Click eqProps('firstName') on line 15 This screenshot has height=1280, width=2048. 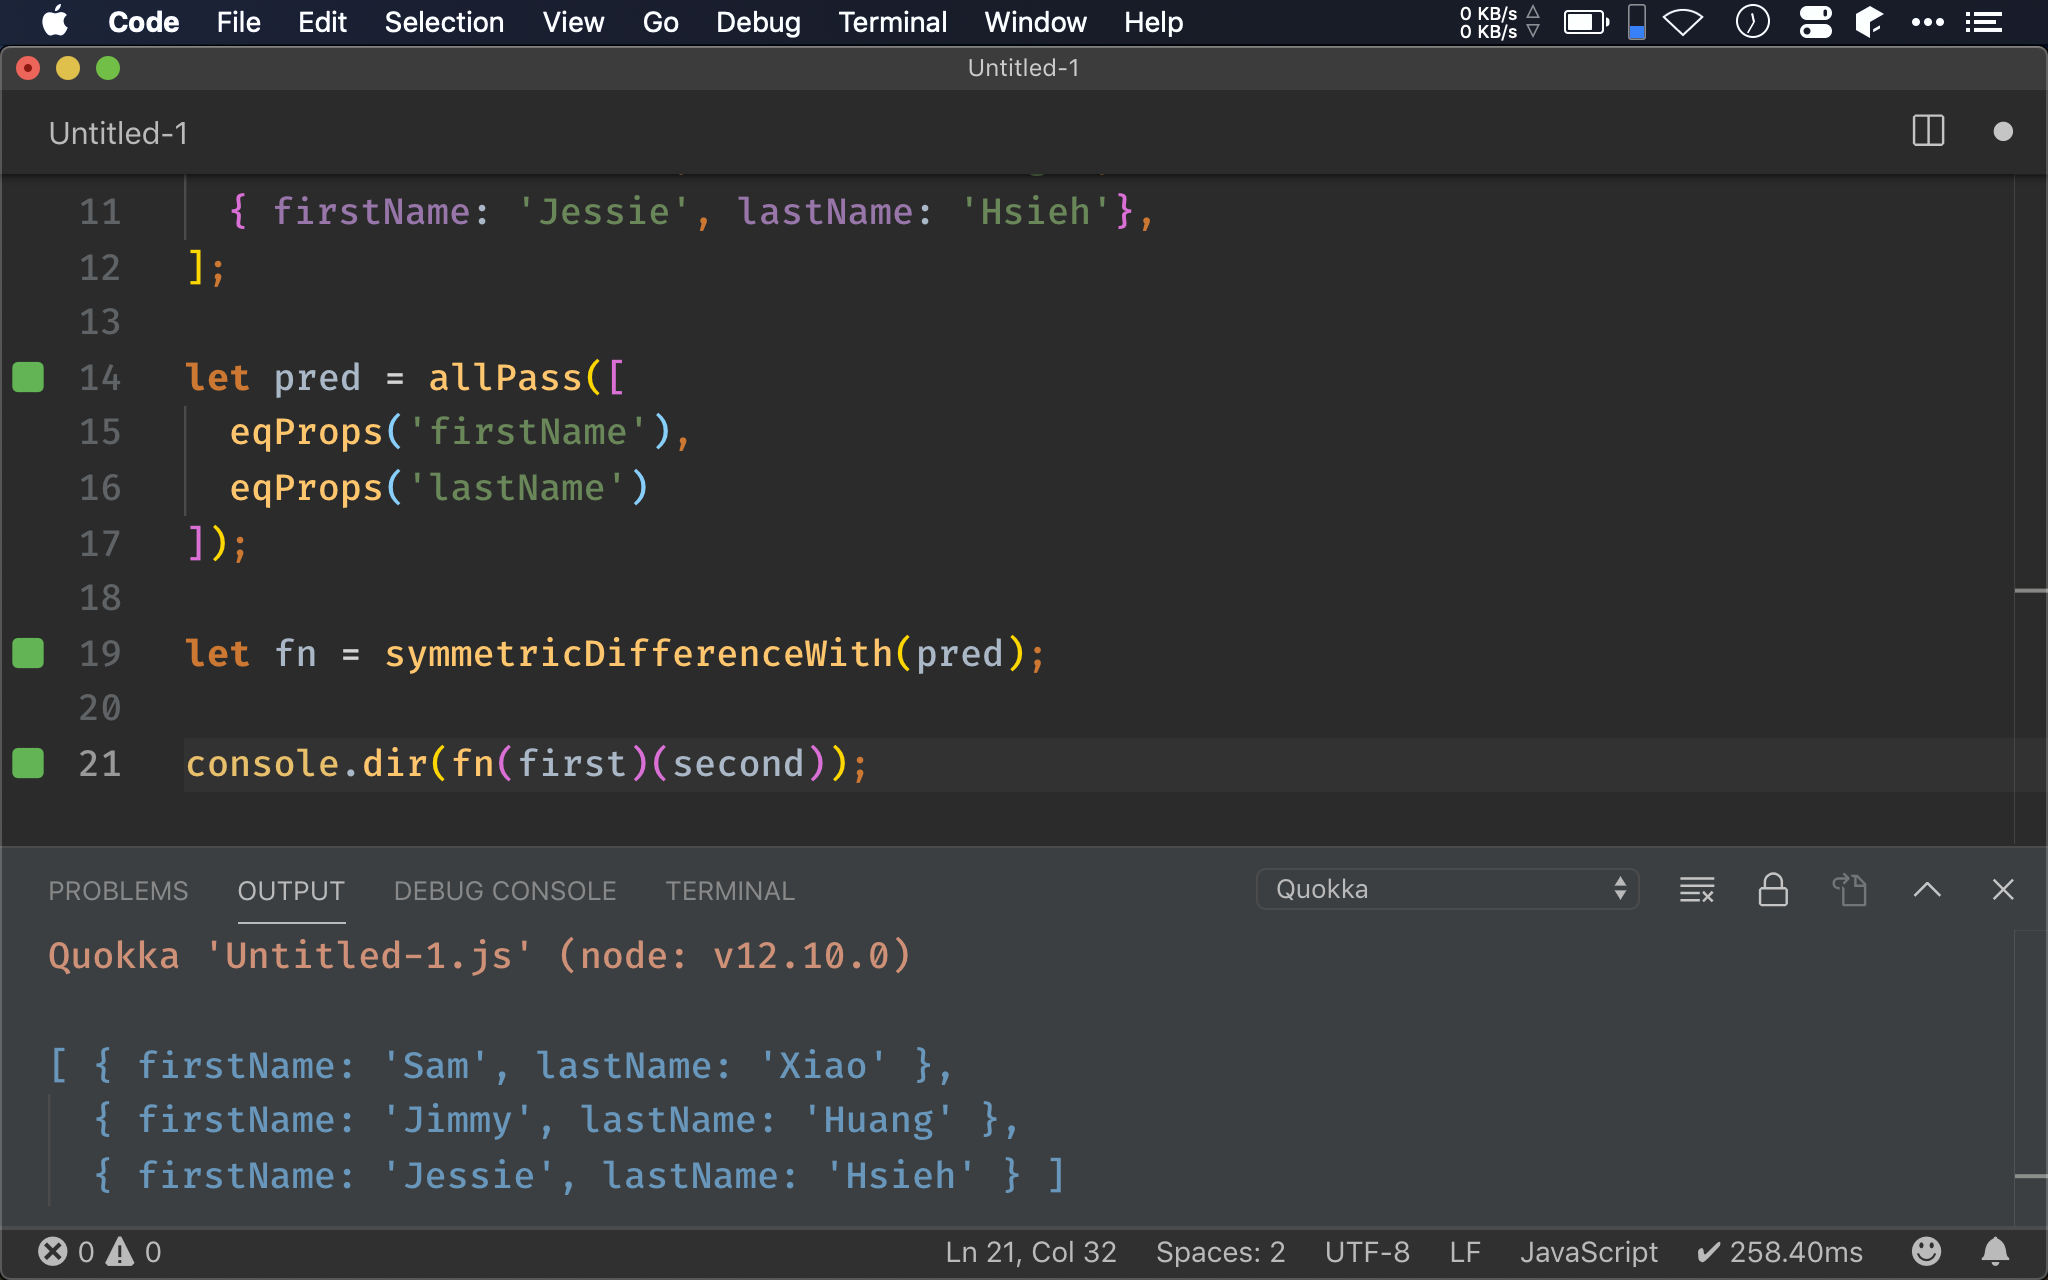[x=450, y=432]
